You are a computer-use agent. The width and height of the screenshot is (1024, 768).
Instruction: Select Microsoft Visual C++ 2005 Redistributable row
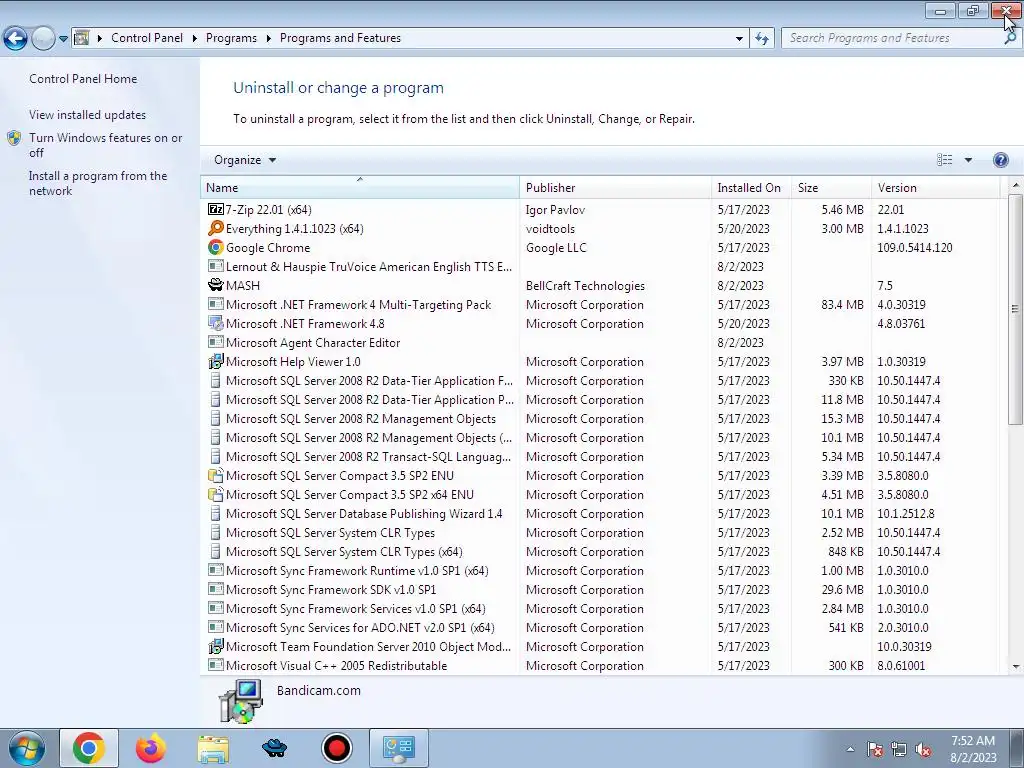[x=600, y=665]
